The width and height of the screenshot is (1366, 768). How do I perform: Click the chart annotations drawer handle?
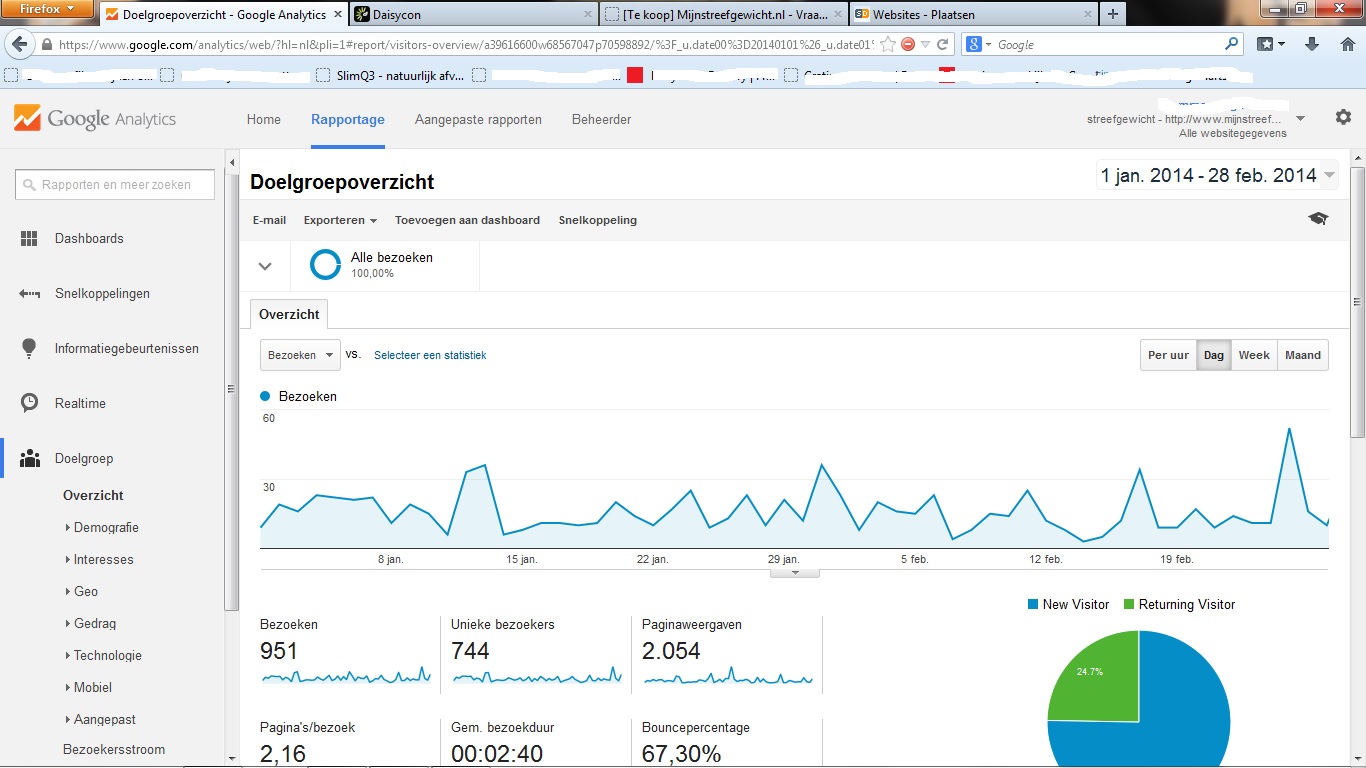coord(795,573)
